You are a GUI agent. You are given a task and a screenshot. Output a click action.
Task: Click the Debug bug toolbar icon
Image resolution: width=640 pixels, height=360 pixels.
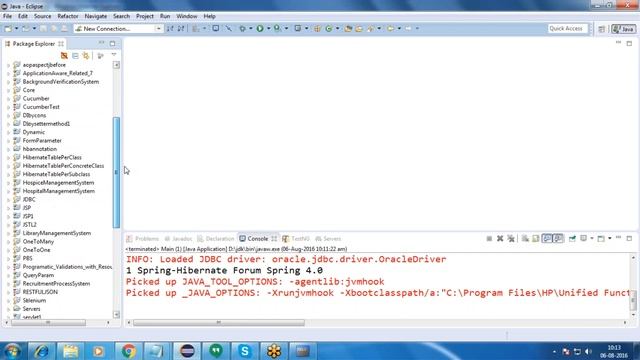point(242,29)
